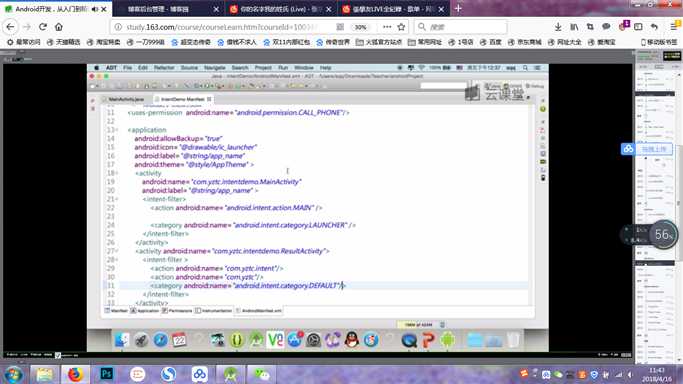Switch to Application bottom editor tab
This screenshot has height=384, width=683.
pyautogui.click(x=145, y=311)
